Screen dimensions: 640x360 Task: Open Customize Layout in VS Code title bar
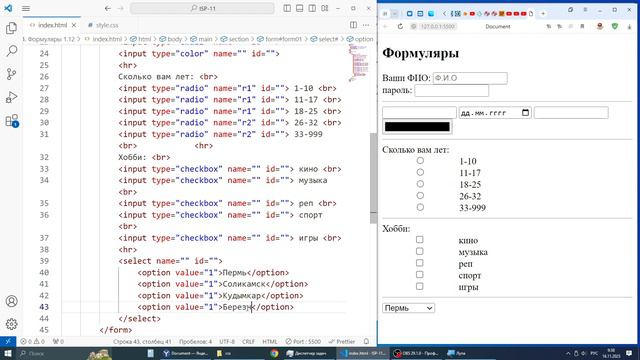tap(324, 8)
